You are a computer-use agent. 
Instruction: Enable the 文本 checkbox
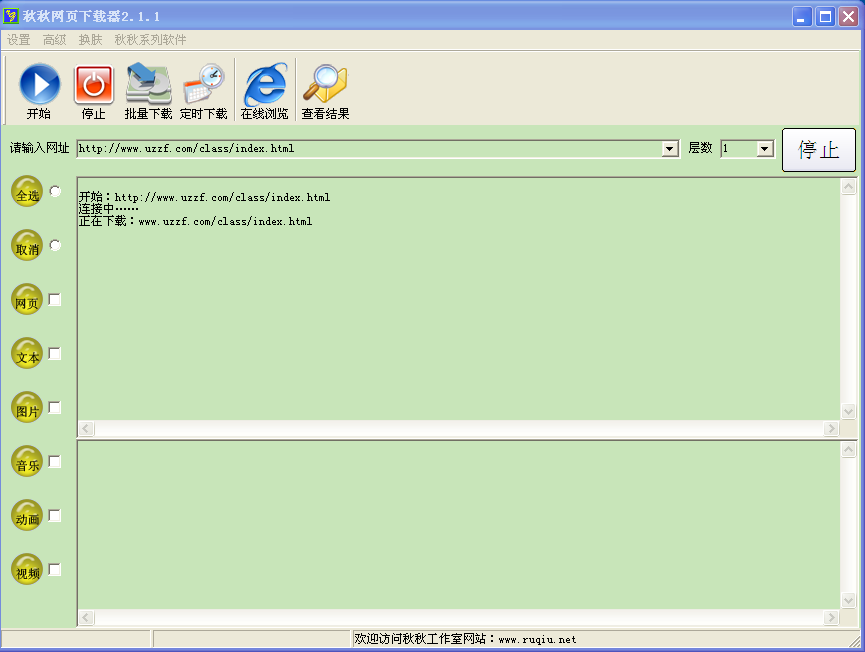pyautogui.click(x=55, y=353)
